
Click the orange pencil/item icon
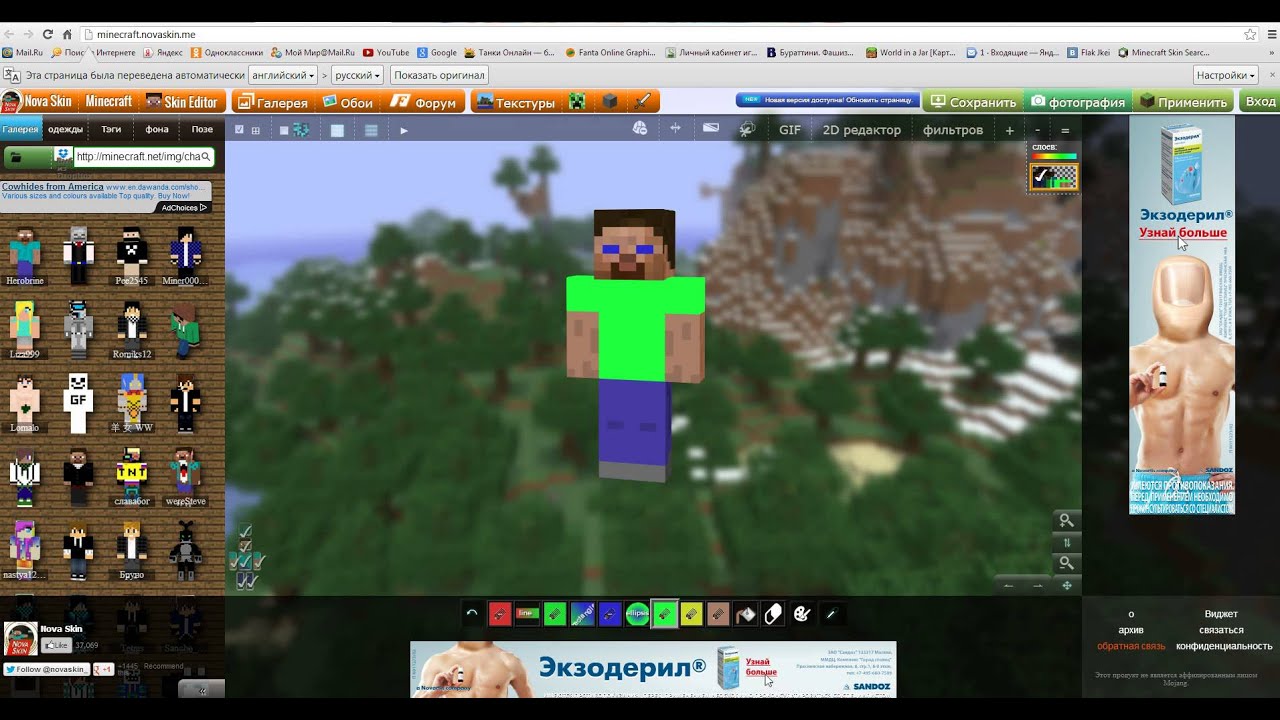643,102
